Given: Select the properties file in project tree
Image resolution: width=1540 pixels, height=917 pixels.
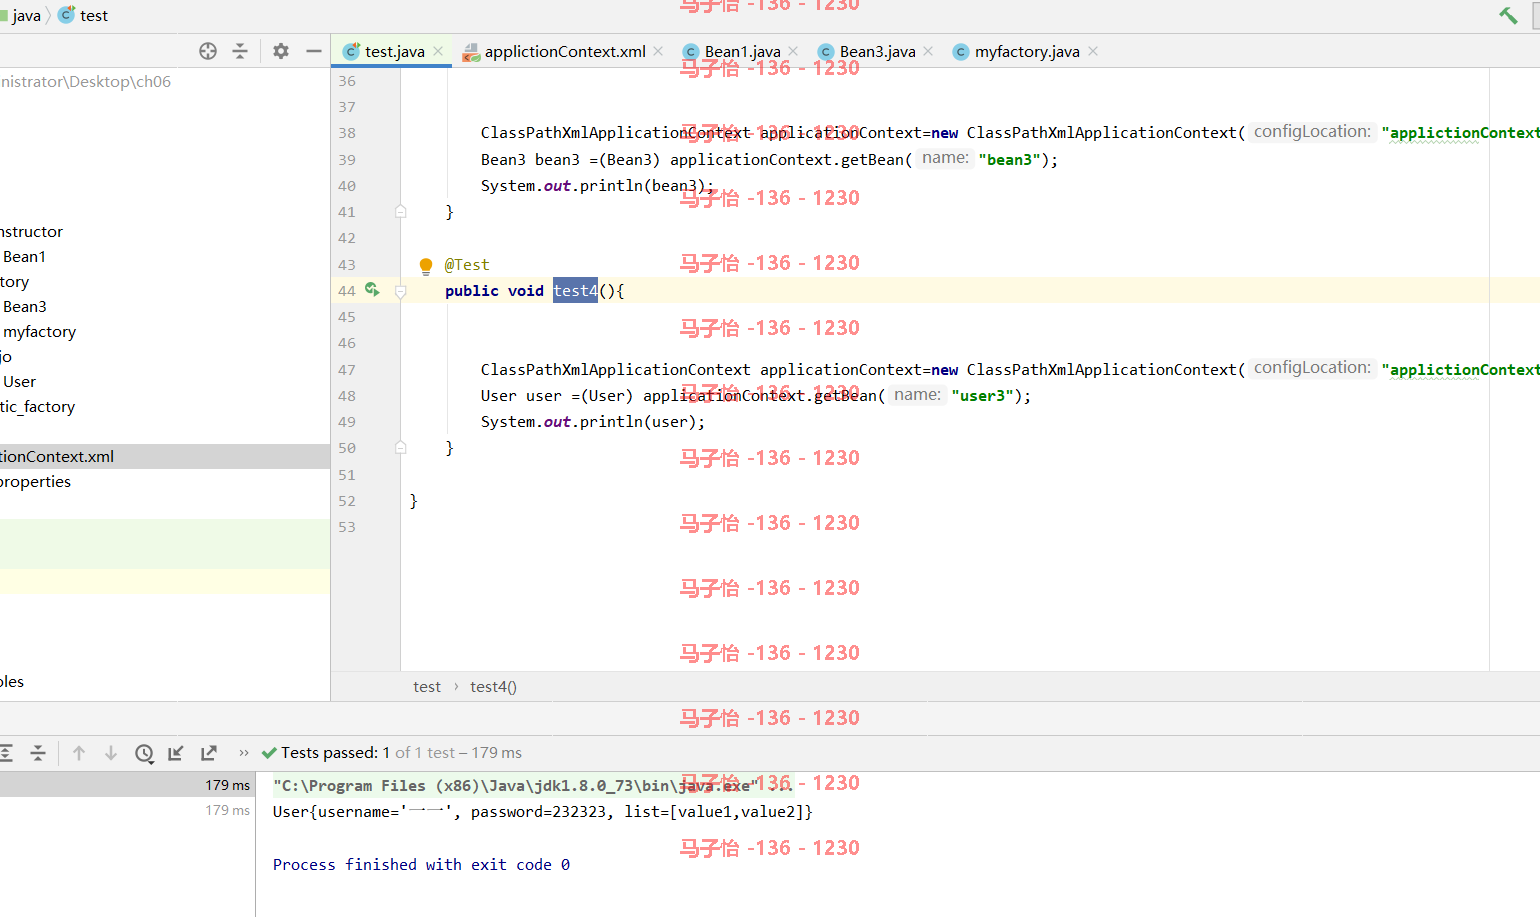Looking at the screenshot, I should [35, 482].
